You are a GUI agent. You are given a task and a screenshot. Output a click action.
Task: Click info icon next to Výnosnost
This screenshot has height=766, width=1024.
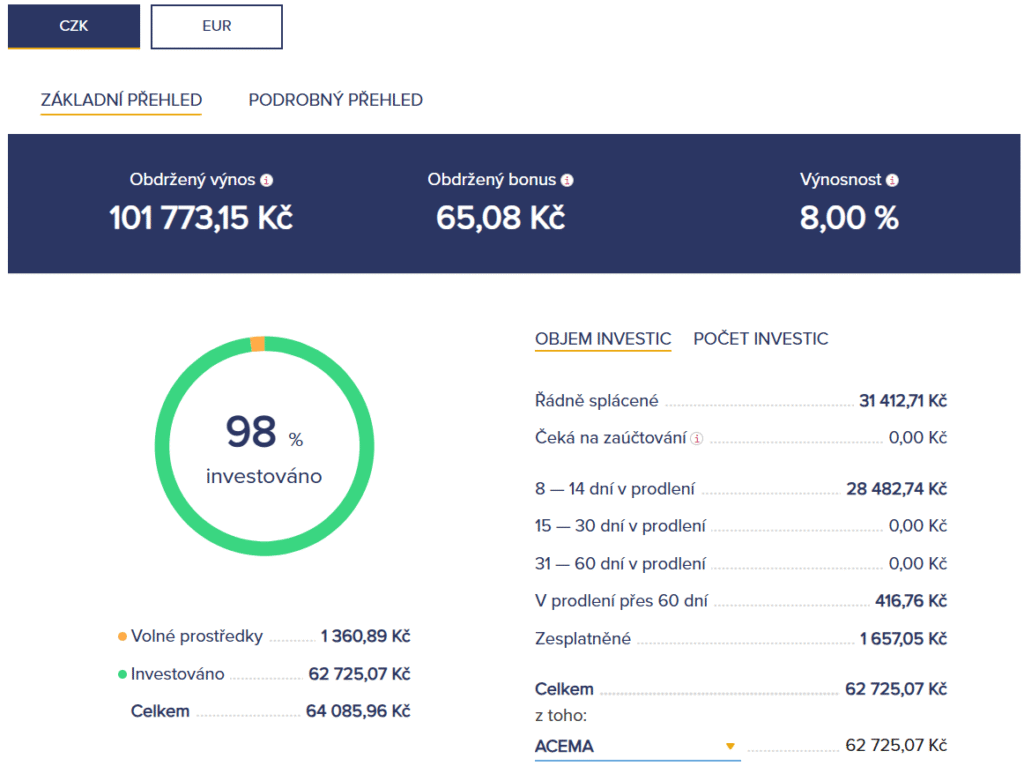892,181
